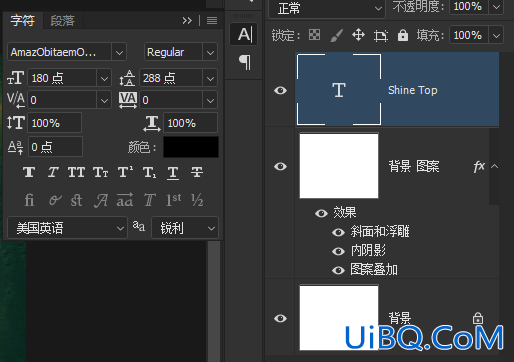The width and height of the screenshot is (514, 362).
Task: Click the horizontal scale 100% field
Action: tap(190, 123)
